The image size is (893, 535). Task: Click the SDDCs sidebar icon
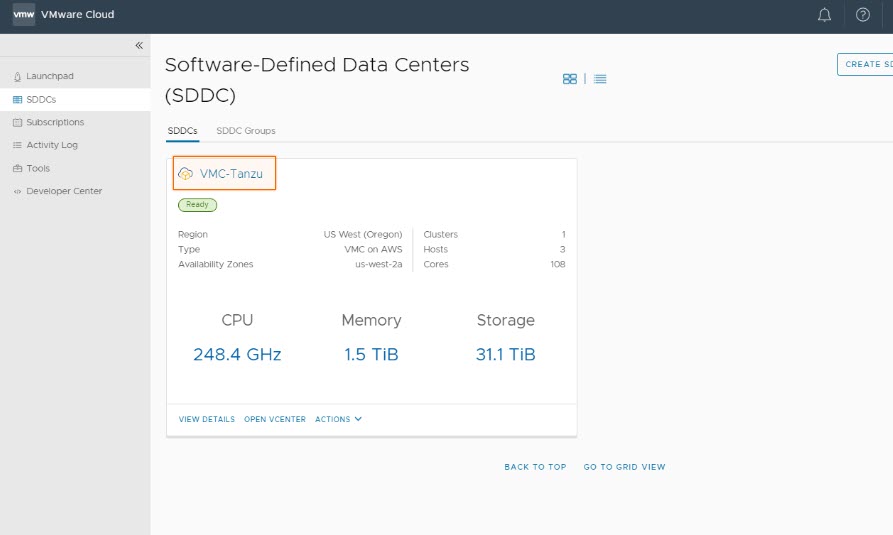point(17,100)
